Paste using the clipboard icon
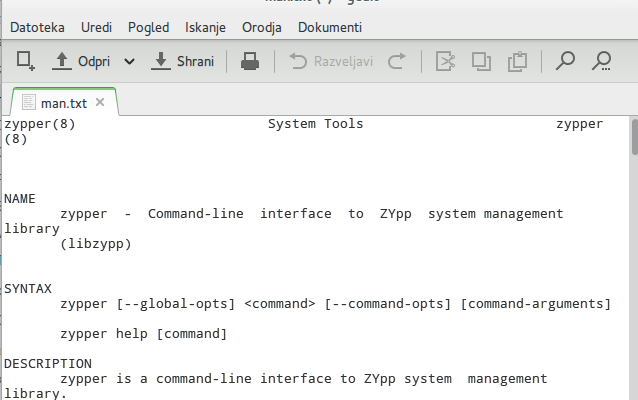 coord(518,61)
